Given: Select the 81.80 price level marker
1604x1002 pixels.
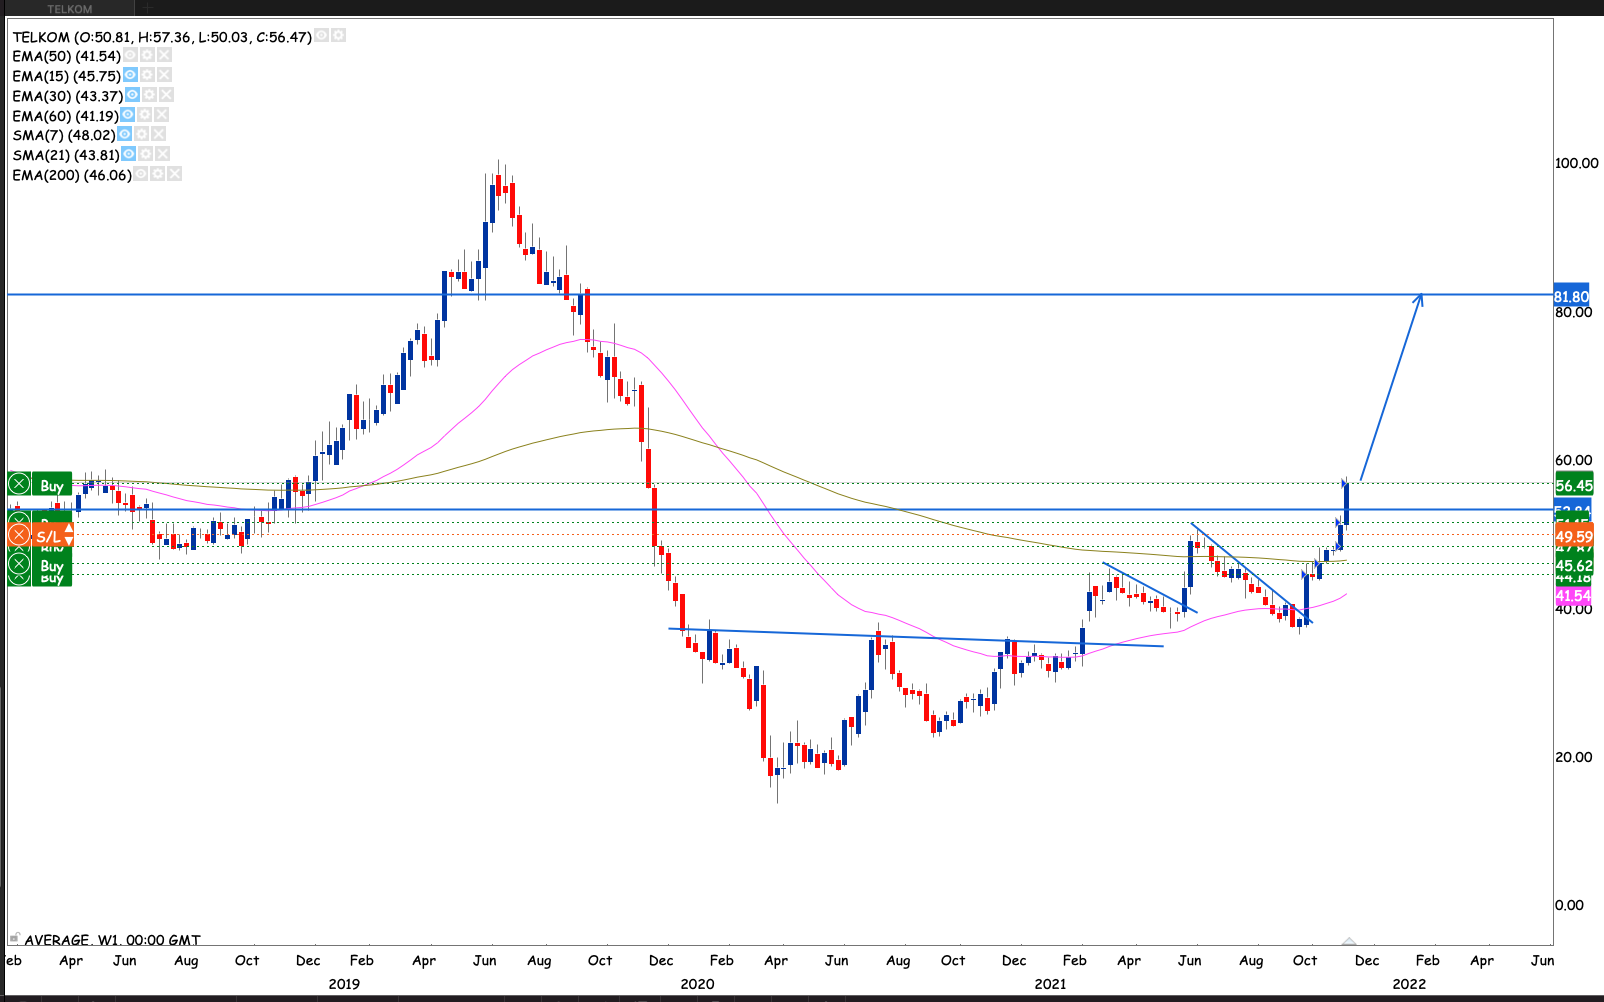Looking at the screenshot, I should click(x=1571, y=296).
